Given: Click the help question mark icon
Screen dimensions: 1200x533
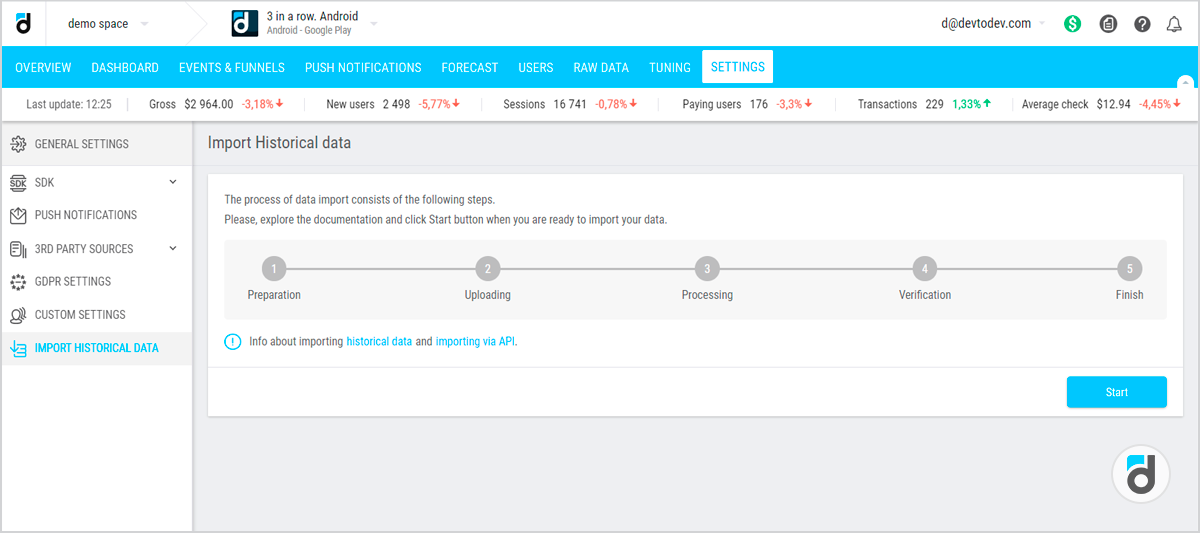Looking at the screenshot, I should (x=1142, y=24).
